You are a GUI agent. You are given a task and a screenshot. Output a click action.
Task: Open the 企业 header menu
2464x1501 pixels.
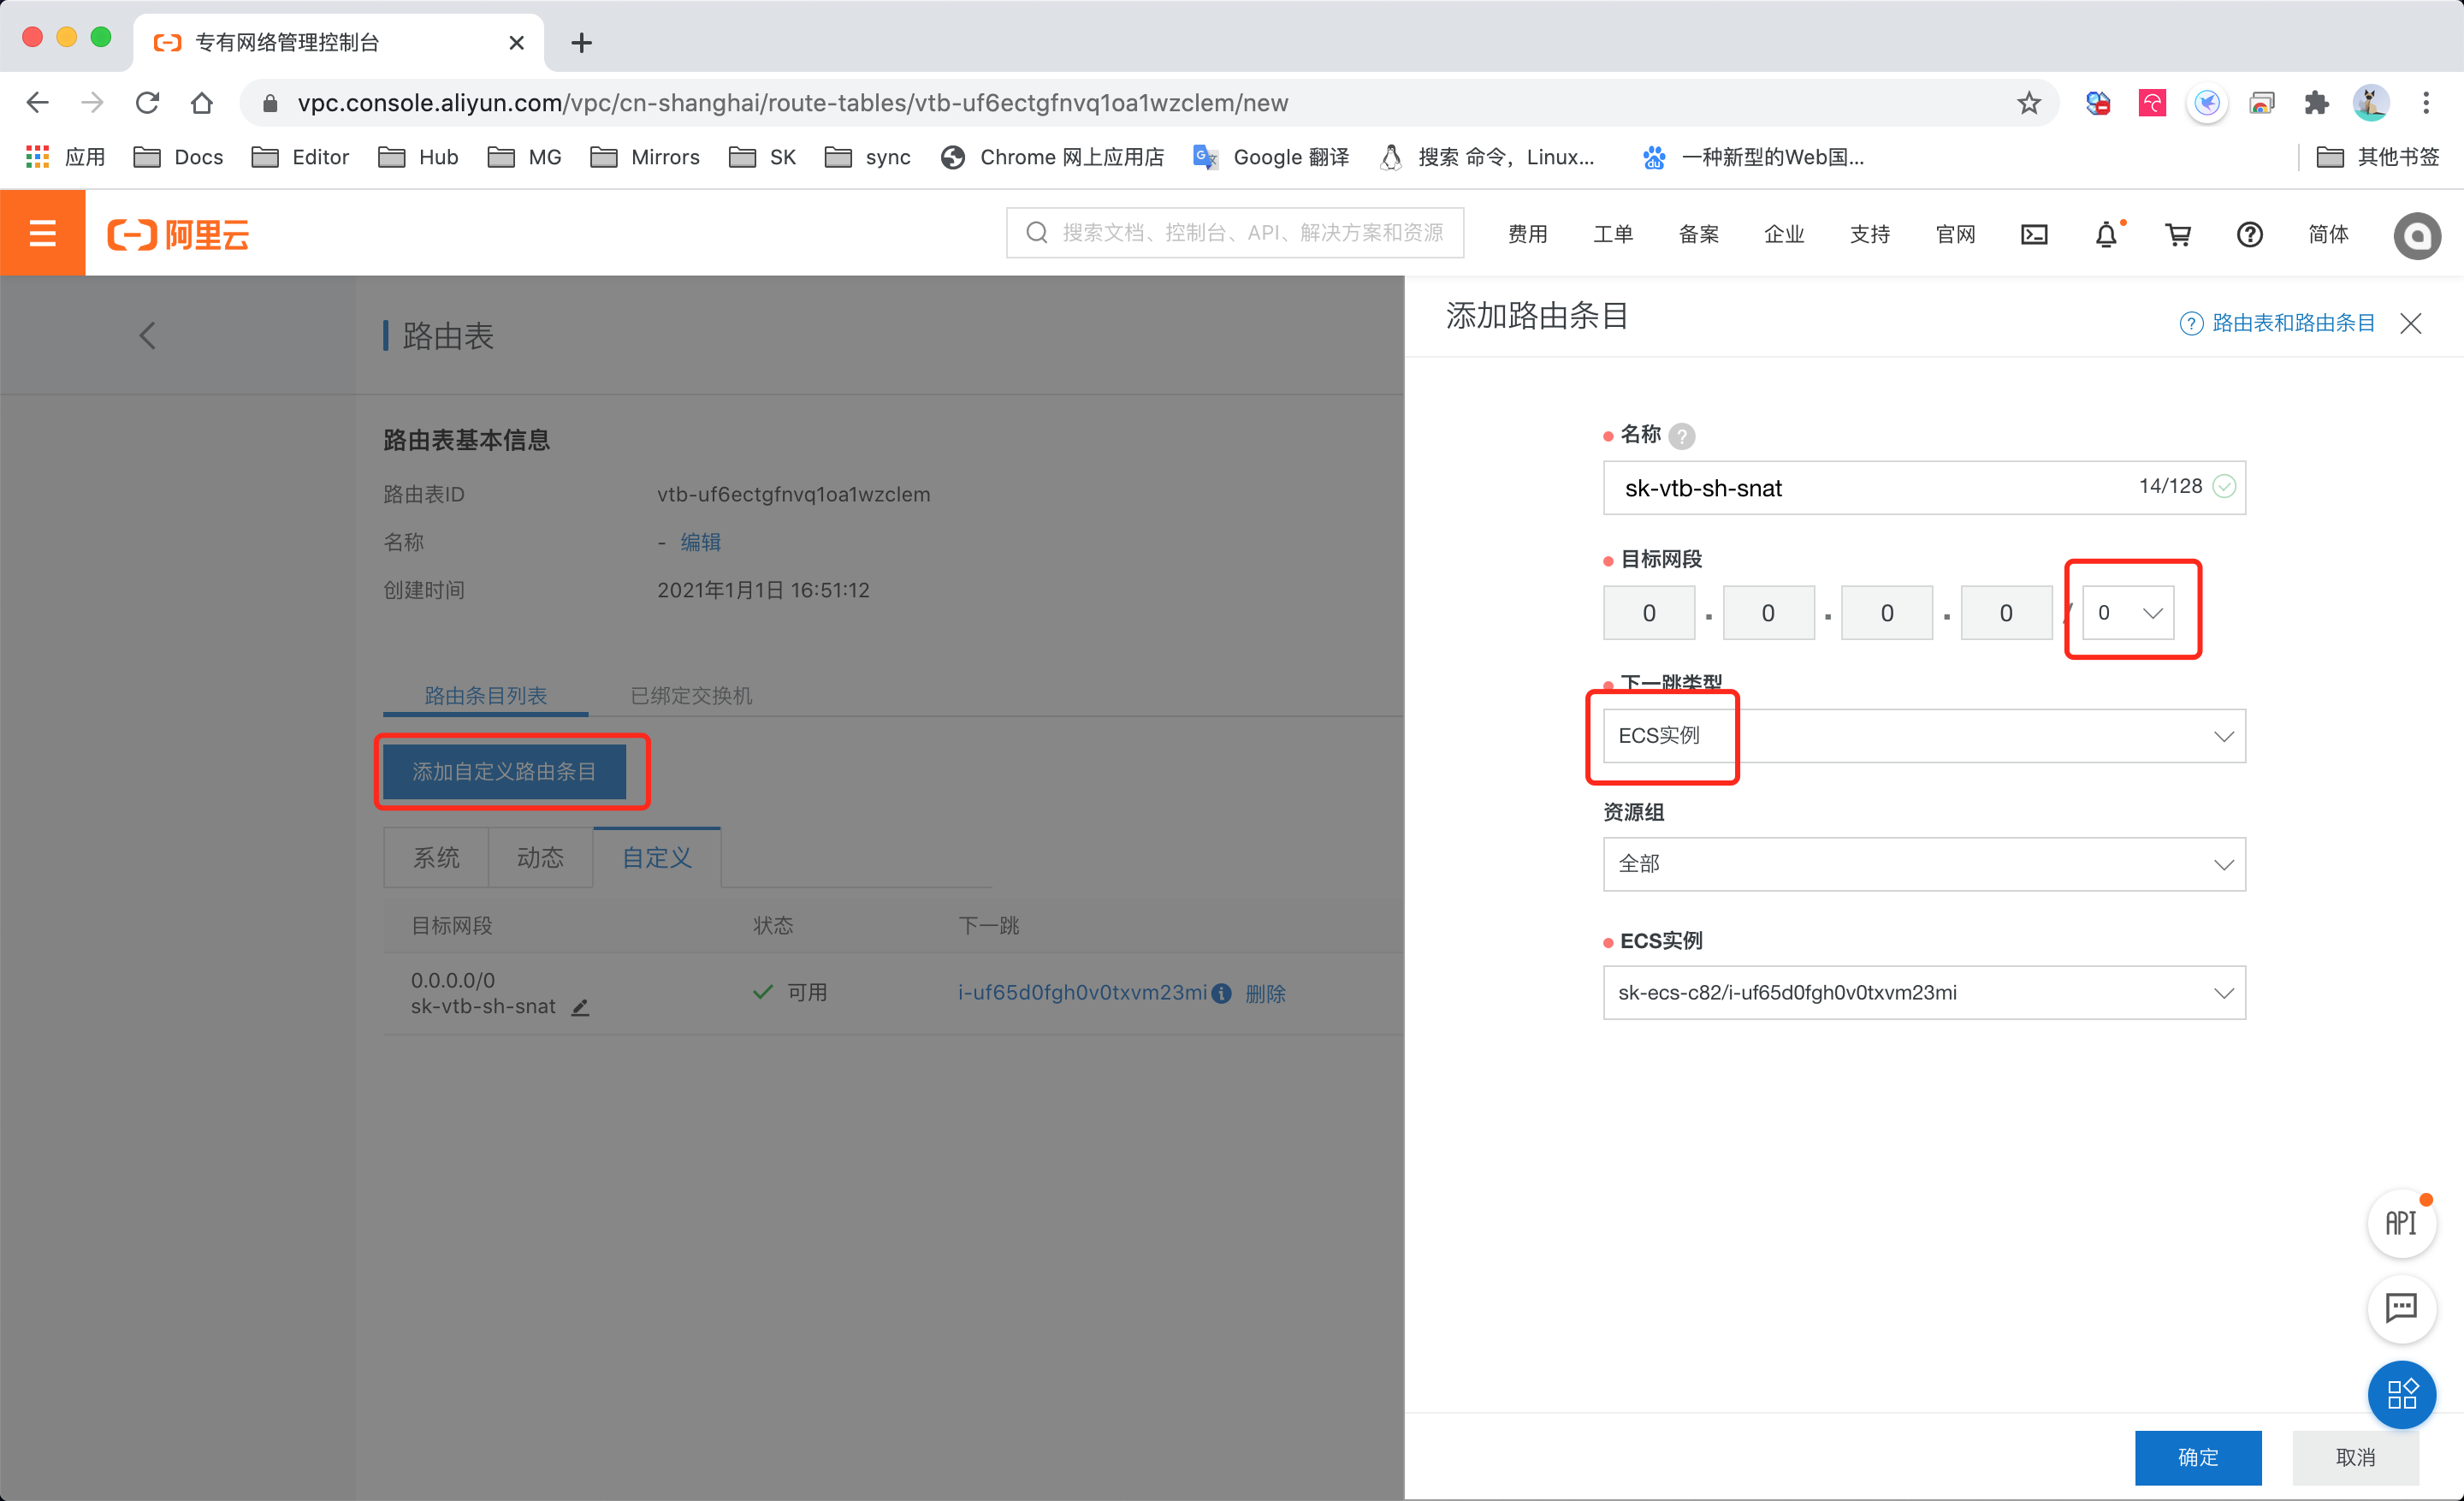1784,234
